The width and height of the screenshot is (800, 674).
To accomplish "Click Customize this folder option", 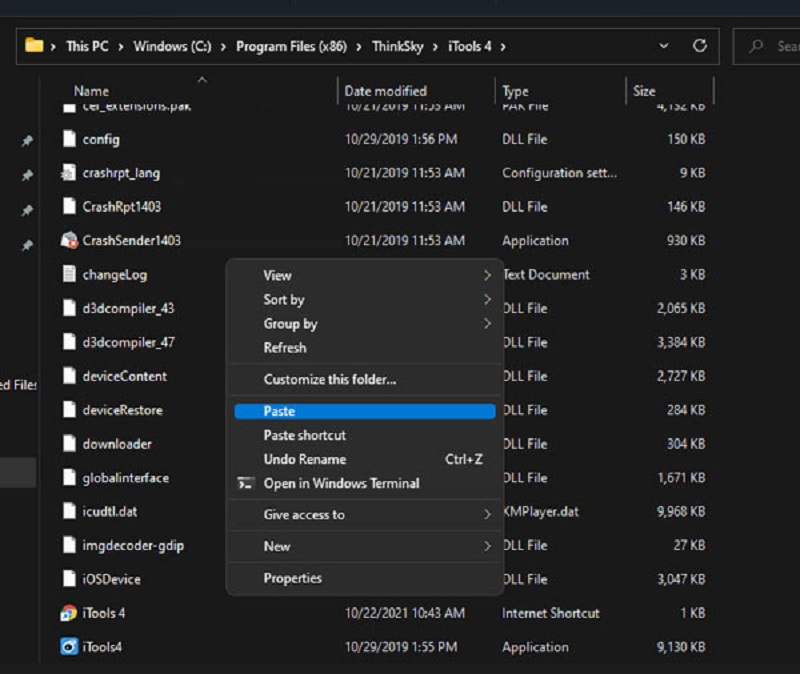I will point(330,379).
